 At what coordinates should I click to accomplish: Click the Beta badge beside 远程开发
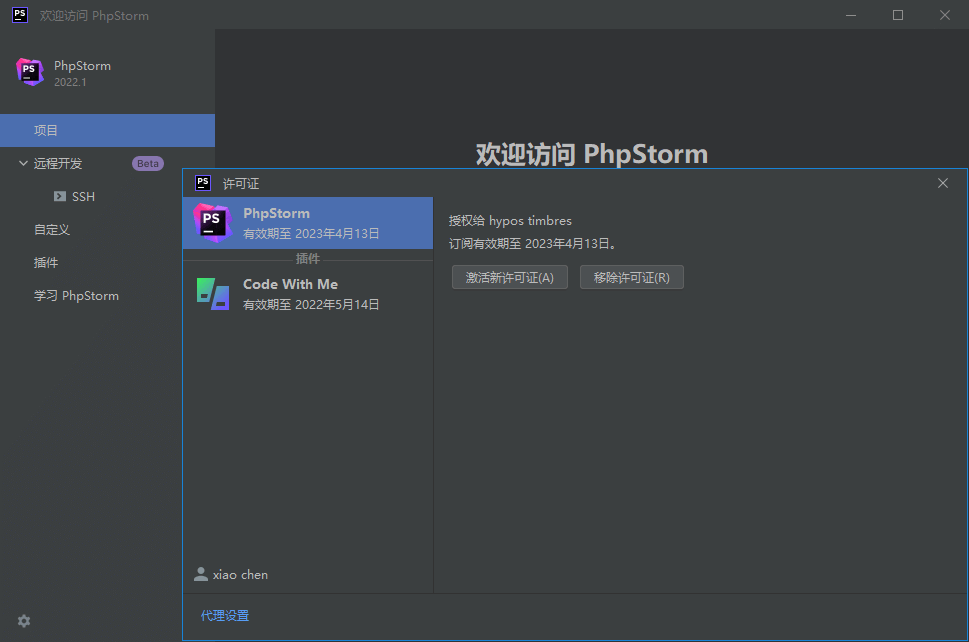point(148,163)
